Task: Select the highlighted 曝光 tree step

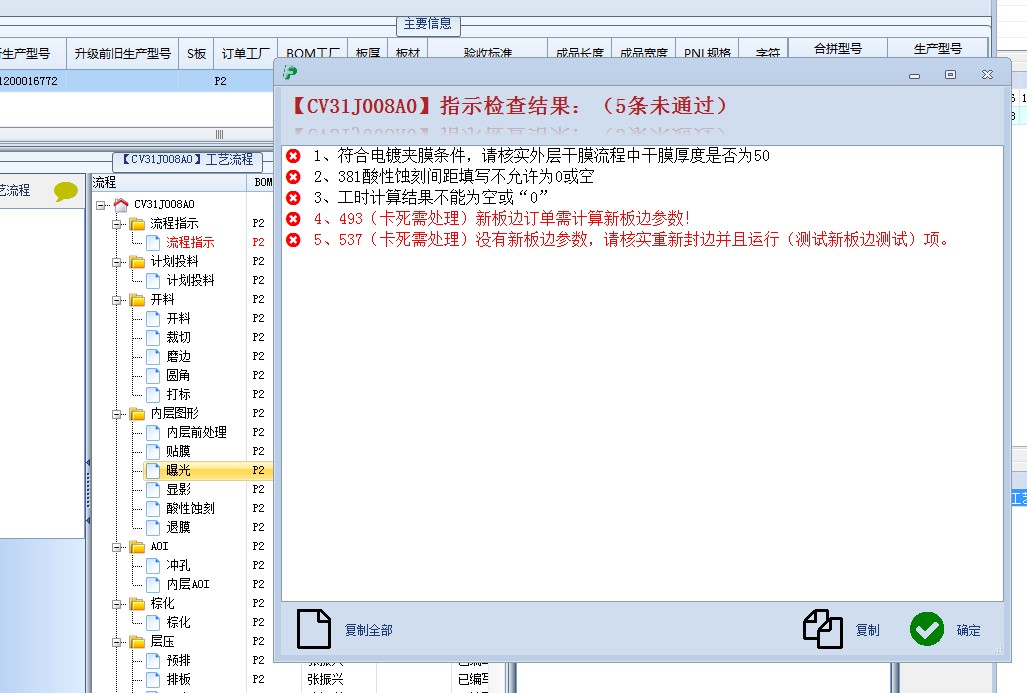Action: click(x=178, y=470)
